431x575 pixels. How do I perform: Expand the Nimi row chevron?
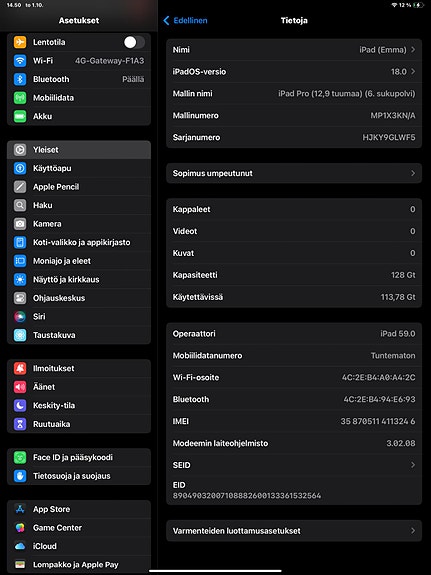413,50
